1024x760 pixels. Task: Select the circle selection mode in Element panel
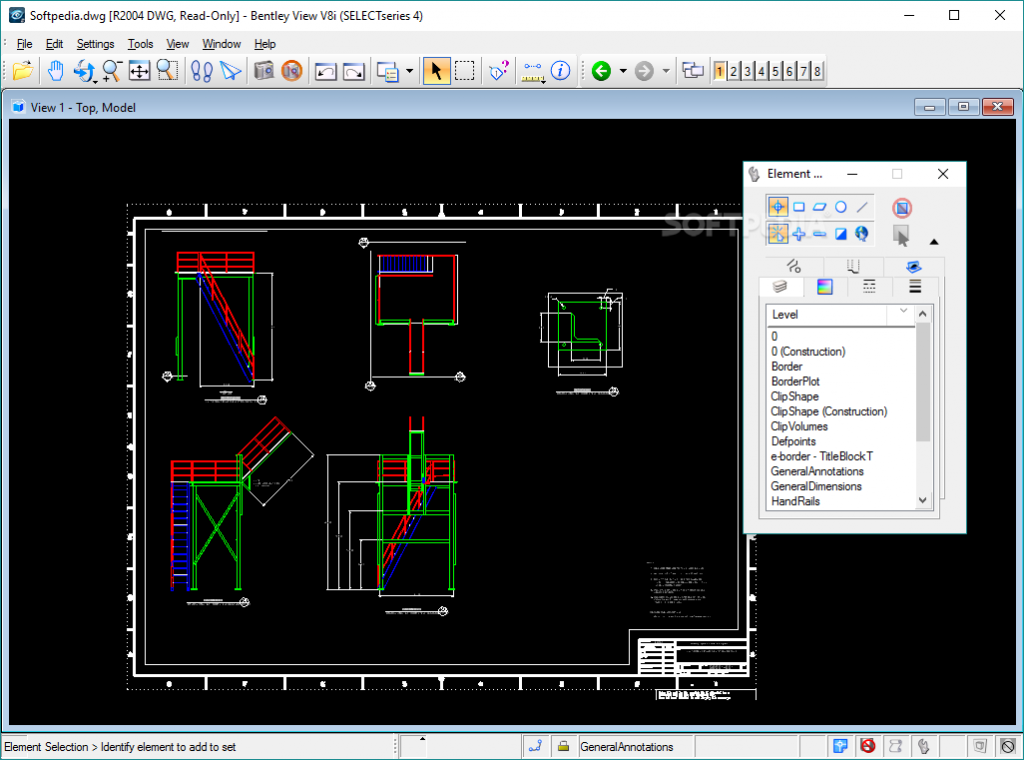pos(840,206)
